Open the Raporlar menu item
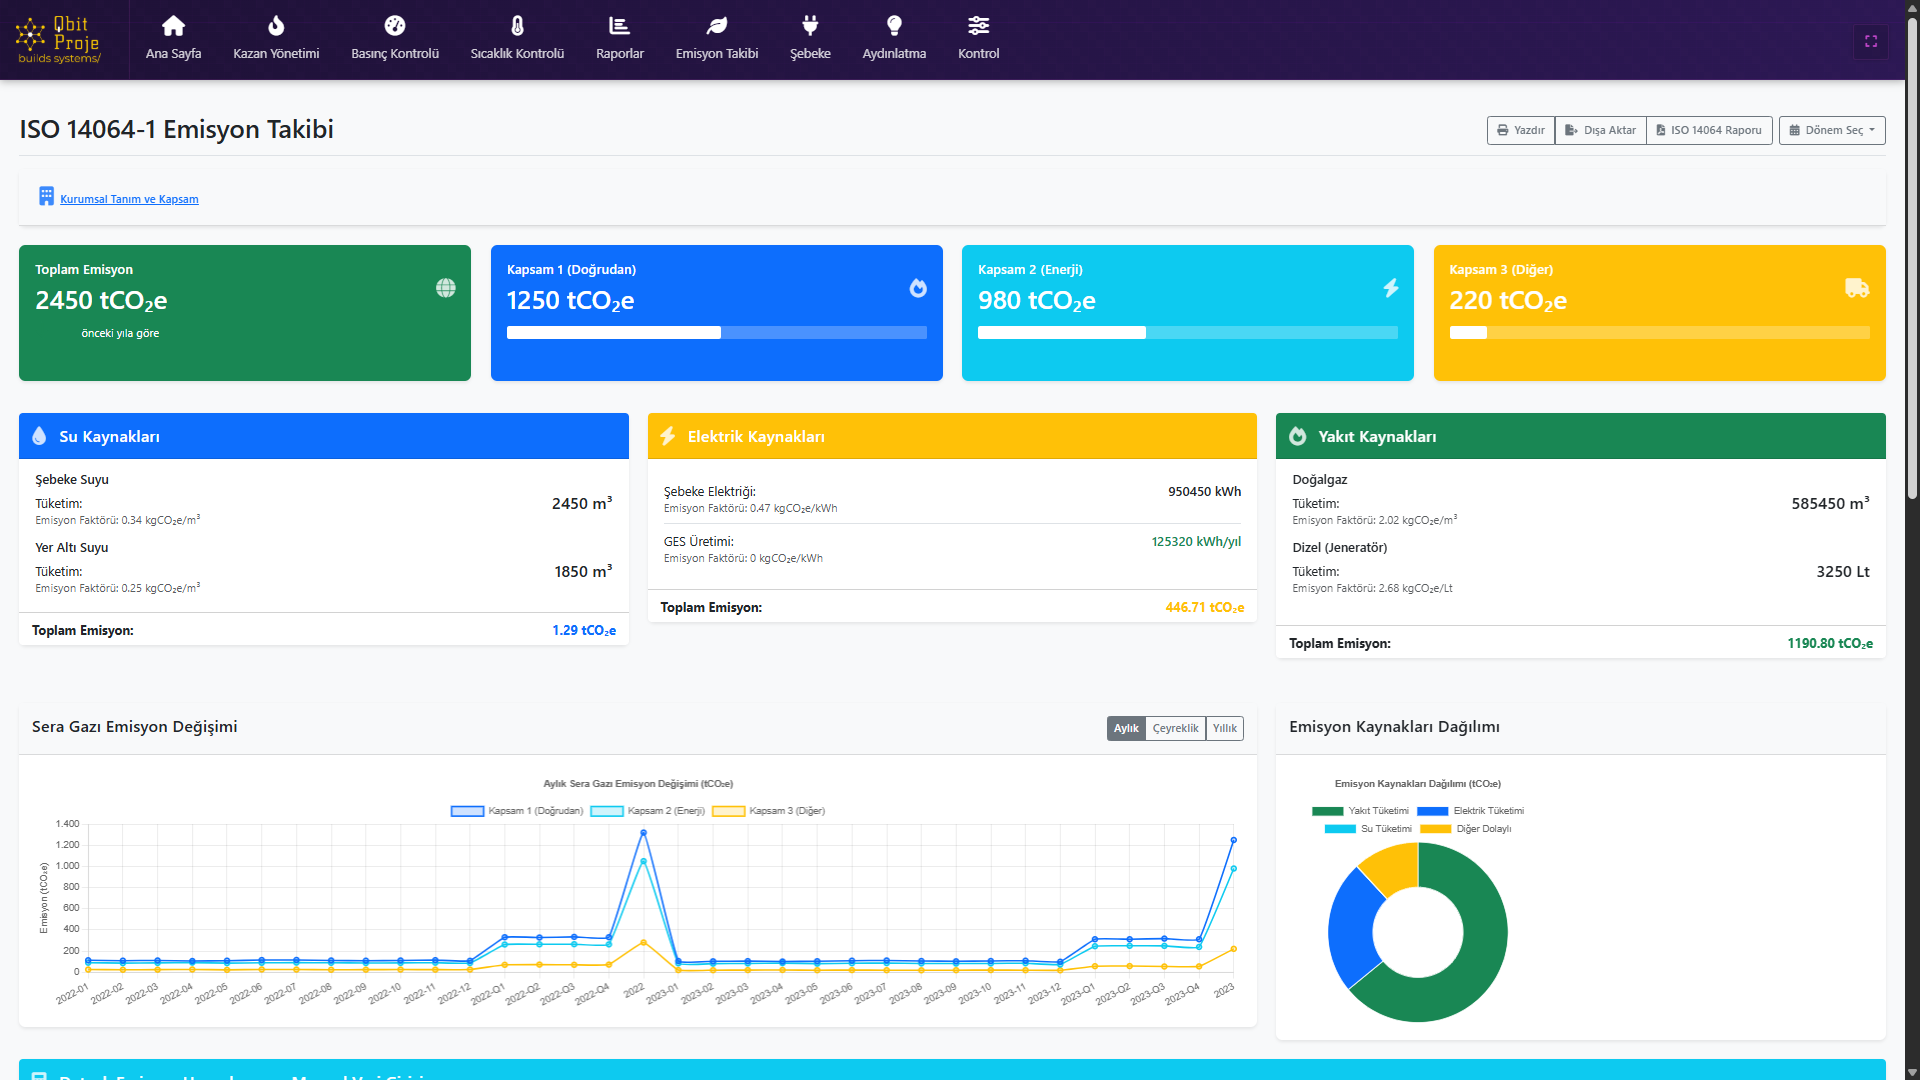1920x1080 pixels. coord(619,38)
